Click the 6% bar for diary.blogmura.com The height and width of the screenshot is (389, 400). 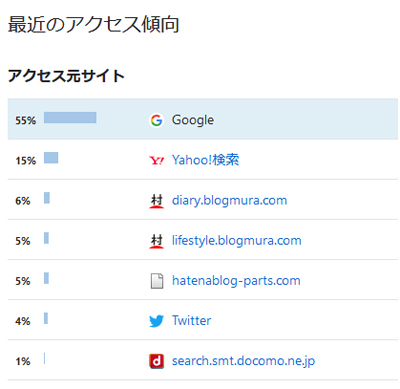pos(47,198)
